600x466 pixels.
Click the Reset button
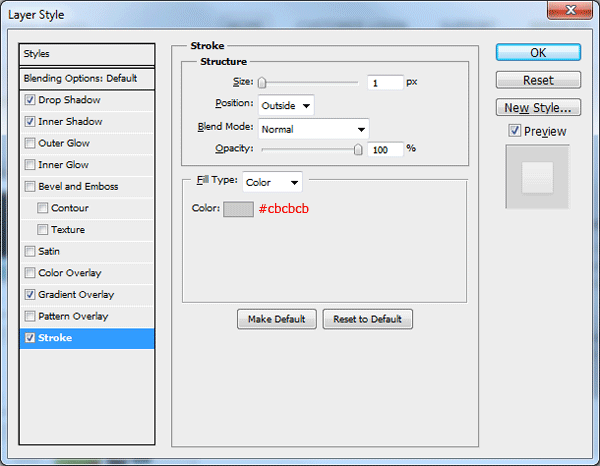538,80
